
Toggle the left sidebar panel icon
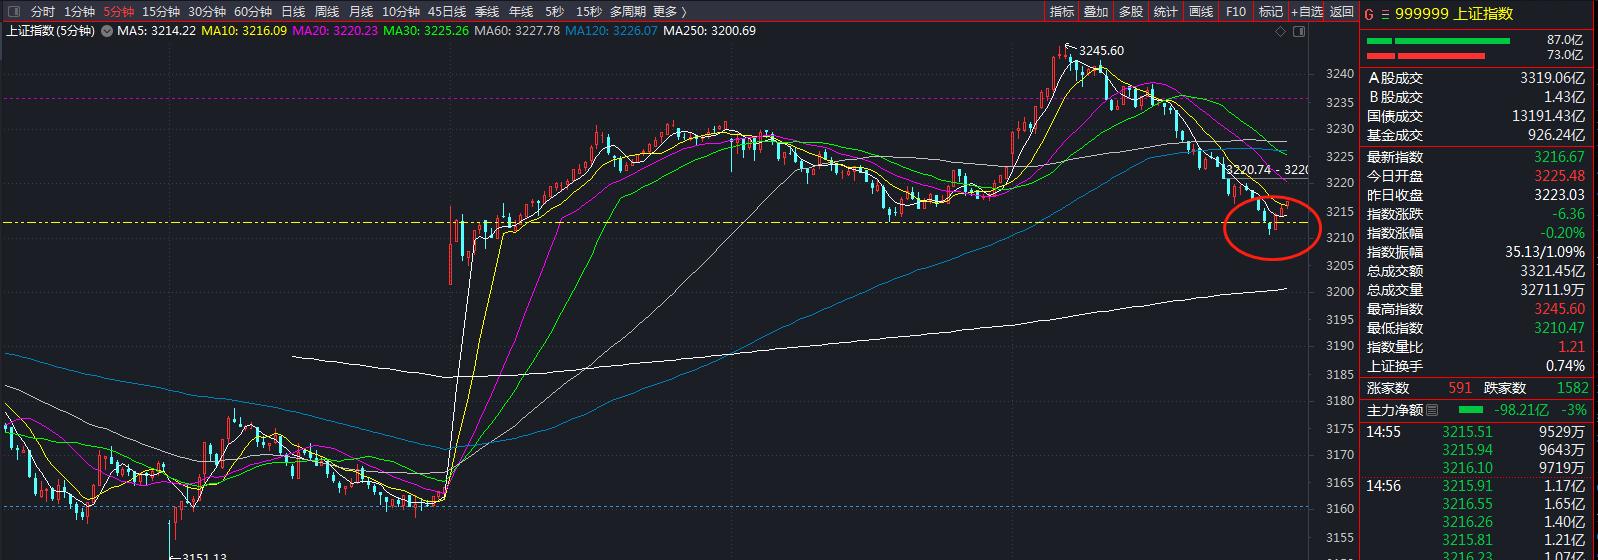point(13,12)
